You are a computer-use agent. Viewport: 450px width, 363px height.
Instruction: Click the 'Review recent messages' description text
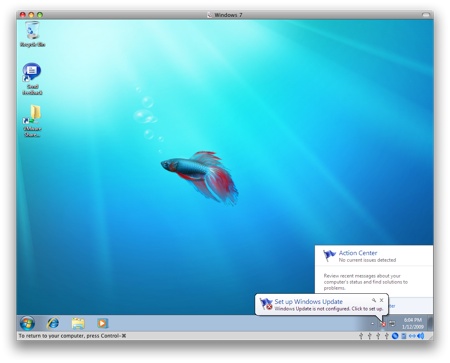pos(366,282)
